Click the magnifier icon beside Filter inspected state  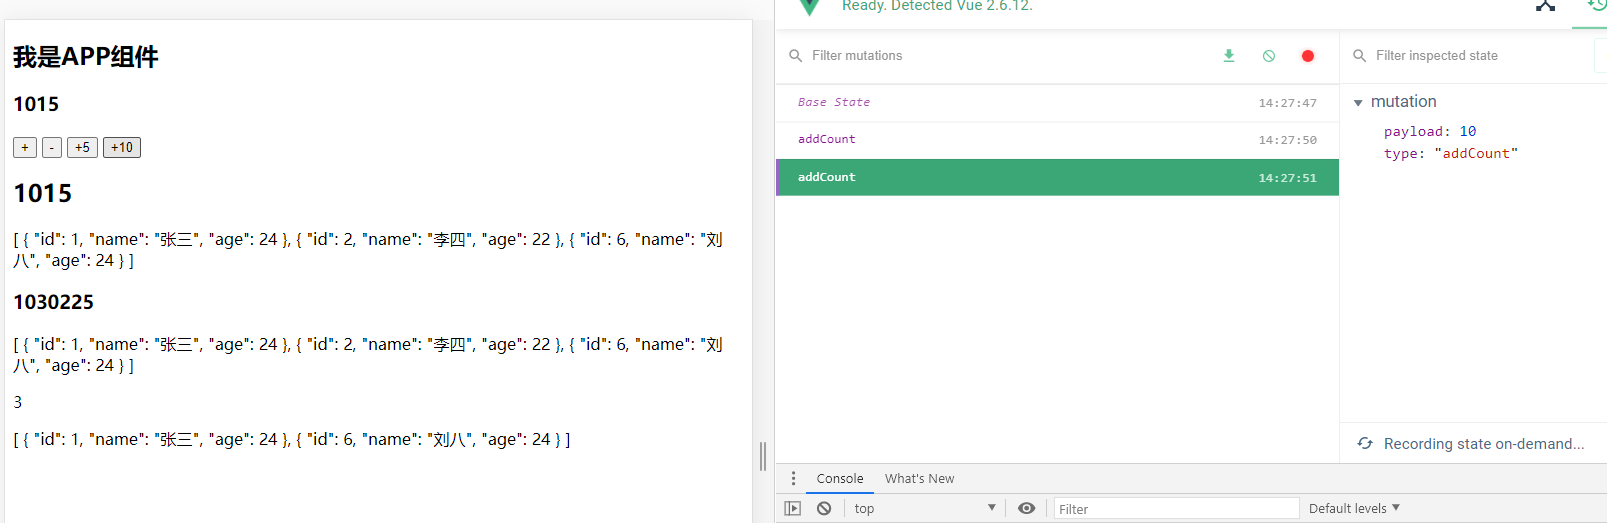1359,56
